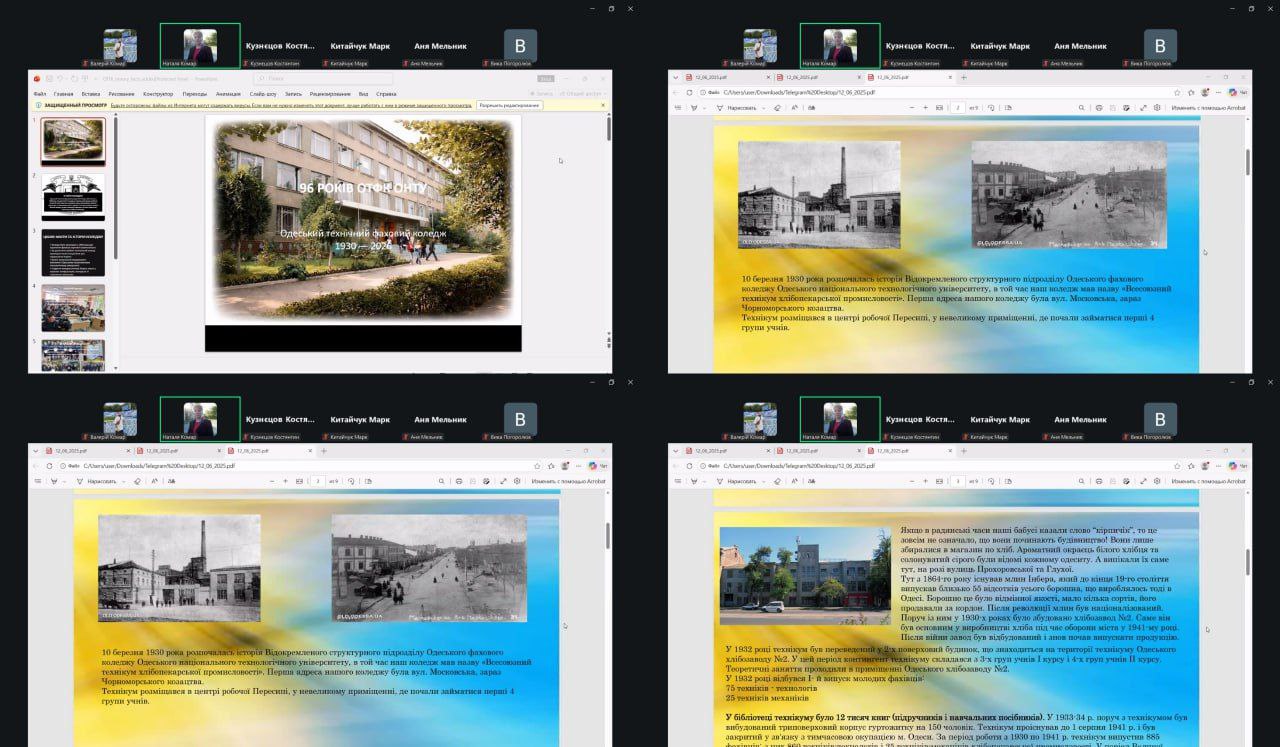Viewport: 1280px width, 747px height.
Task: Open PDF settings gear in bottom-right window
Action: coord(1157,481)
